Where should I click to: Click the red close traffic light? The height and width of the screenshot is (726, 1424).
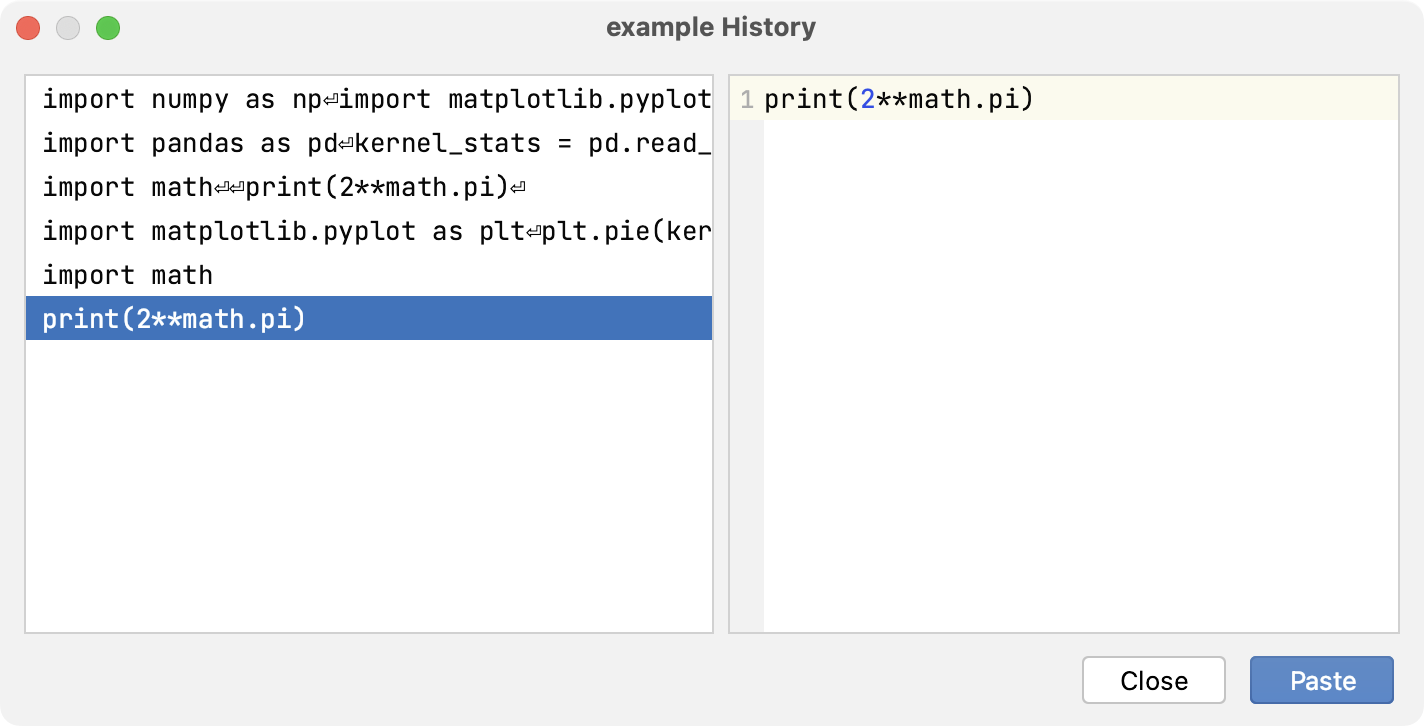(x=28, y=27)
